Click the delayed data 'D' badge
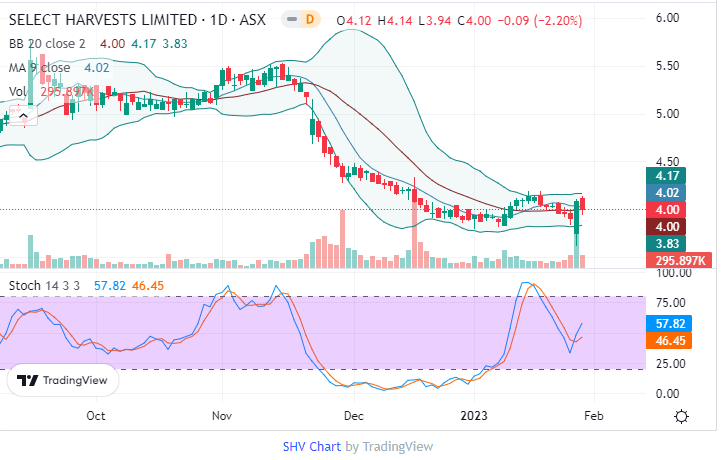This screenshot has width=722, height=460. pyautogui.click(x=310, y=20)
